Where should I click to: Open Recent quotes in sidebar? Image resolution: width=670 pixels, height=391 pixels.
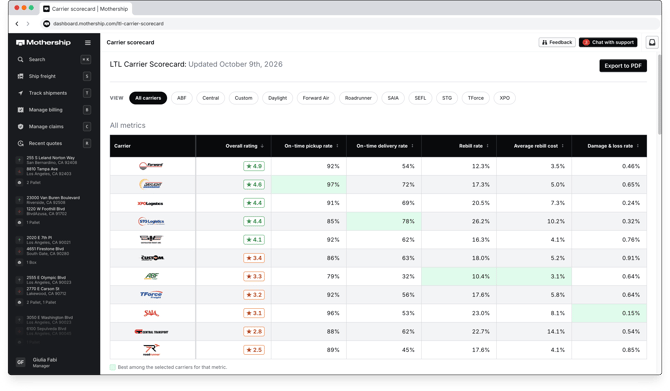tap(53, 143)
